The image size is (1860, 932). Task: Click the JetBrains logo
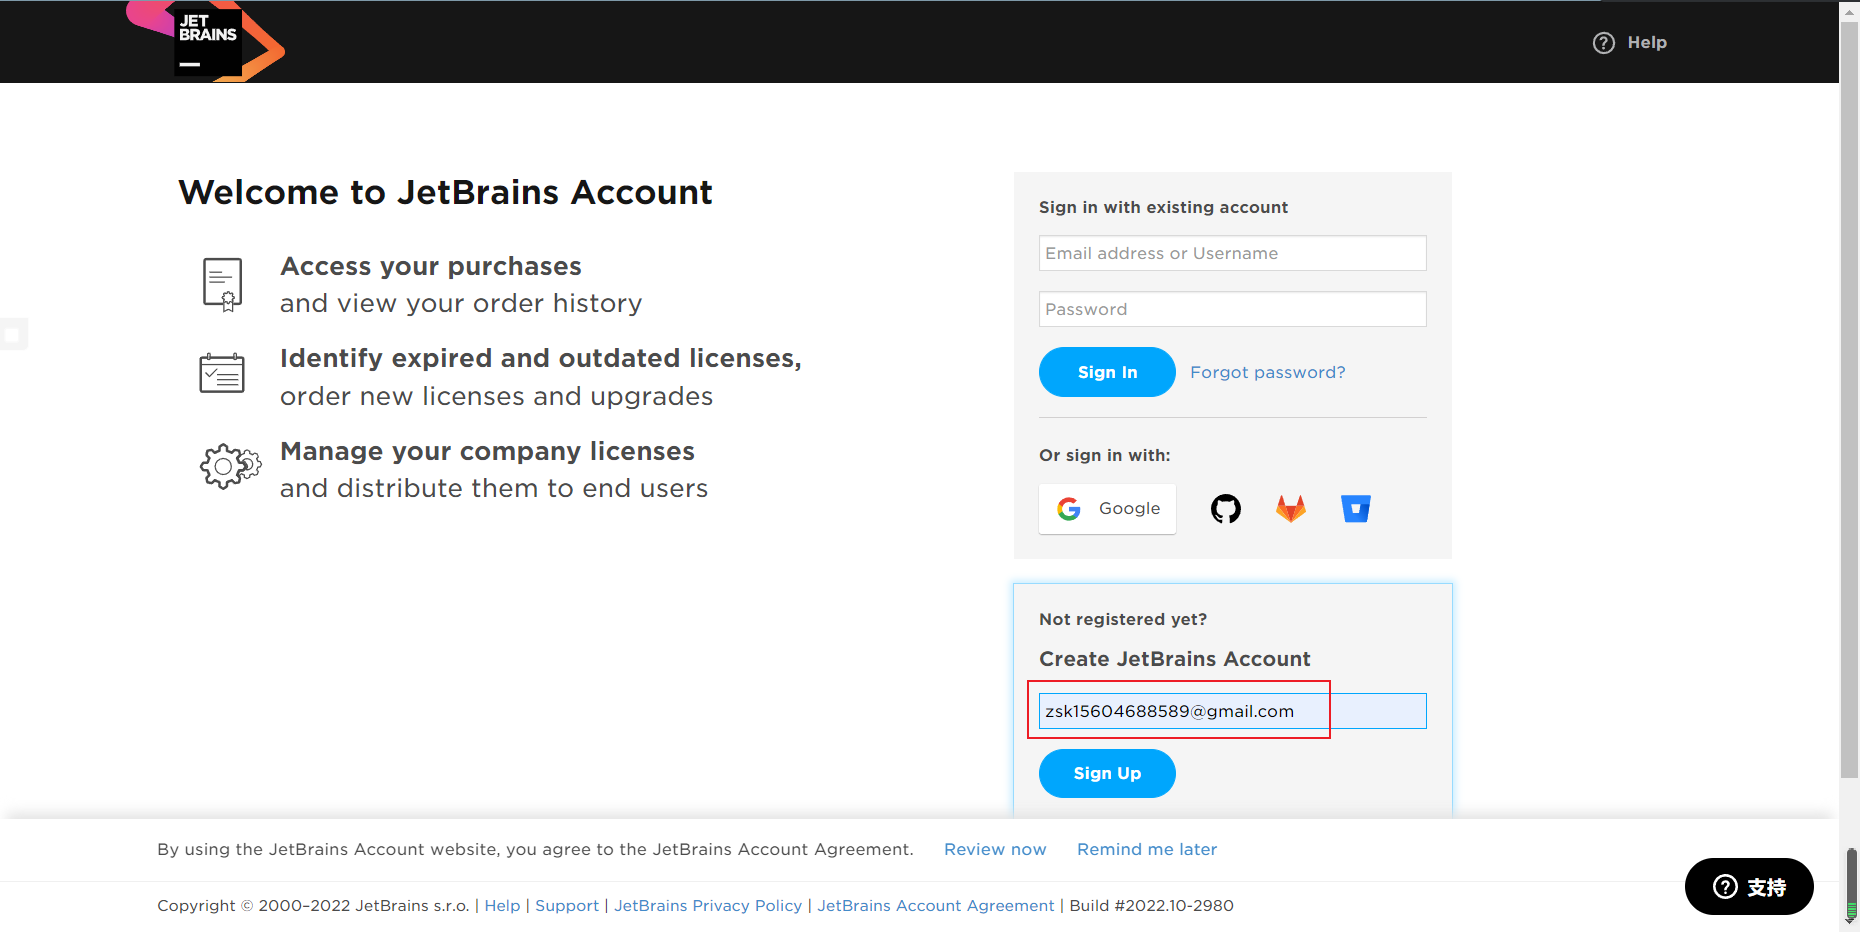(208, 42)
